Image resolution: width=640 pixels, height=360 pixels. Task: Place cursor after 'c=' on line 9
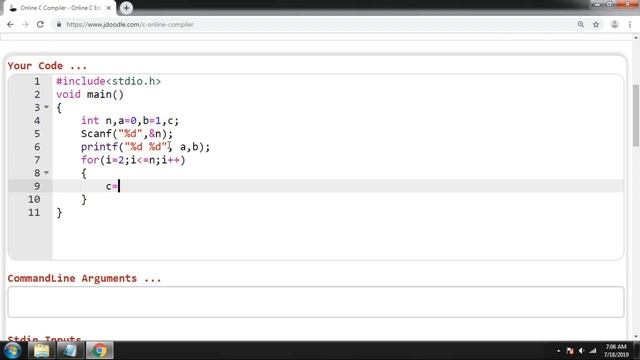click(x=119, y=186)
